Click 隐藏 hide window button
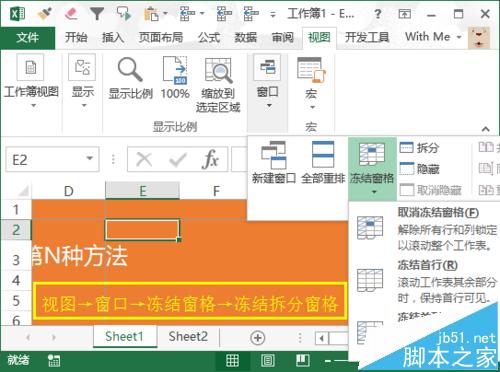The image size is (500, 372). [x=419, y=169]
